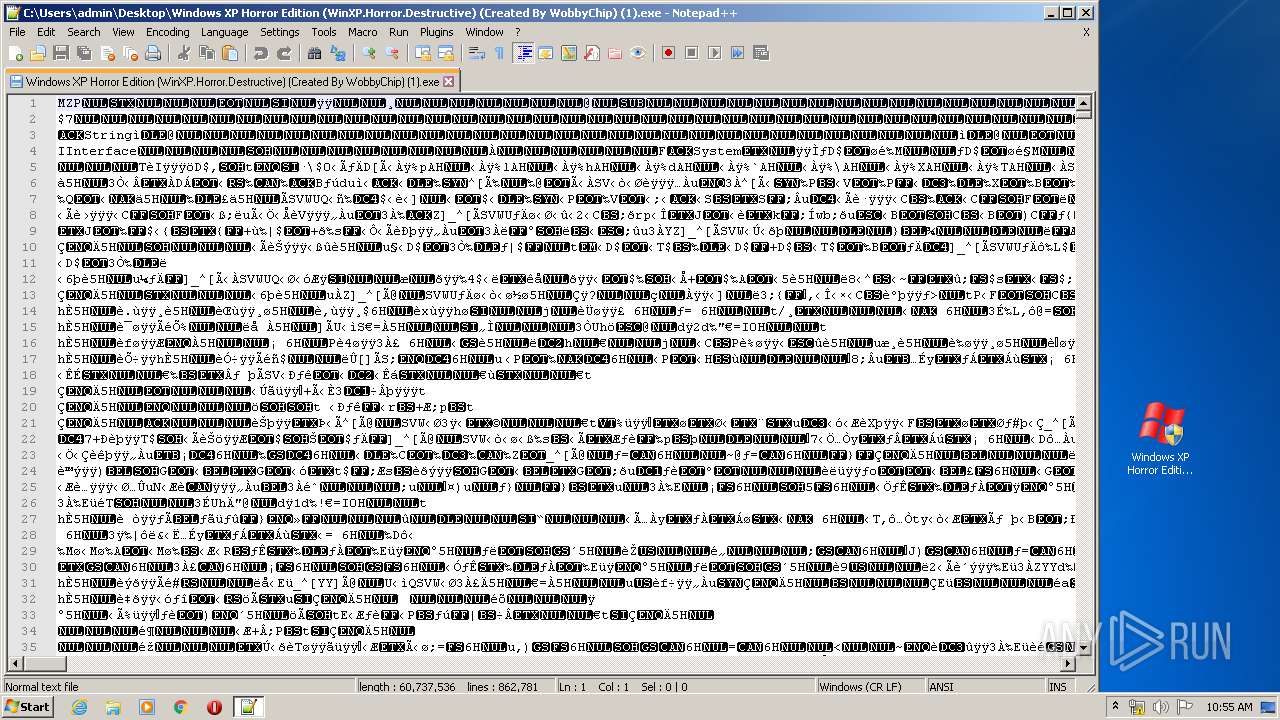Open the Replace dialog toolbar icon
The height and width of the screenshot is (720, 1280).
coord(337,53)
